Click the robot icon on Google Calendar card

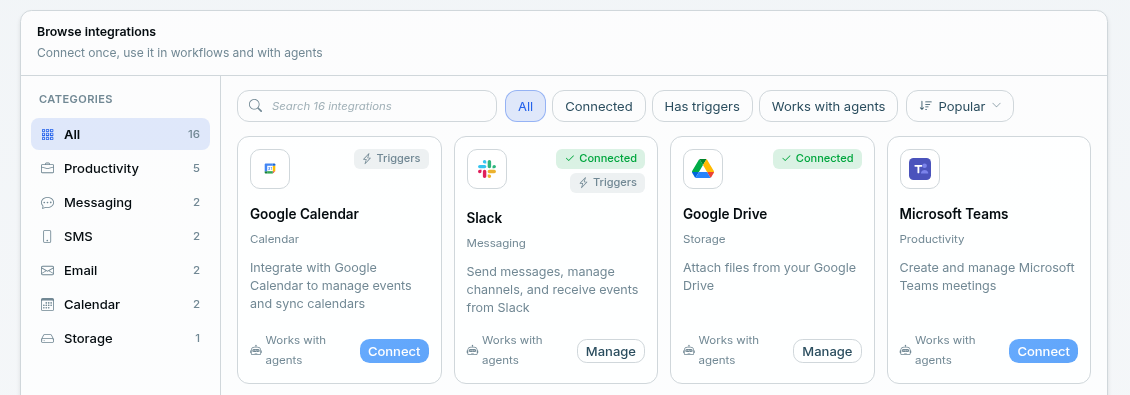[255, 350]
